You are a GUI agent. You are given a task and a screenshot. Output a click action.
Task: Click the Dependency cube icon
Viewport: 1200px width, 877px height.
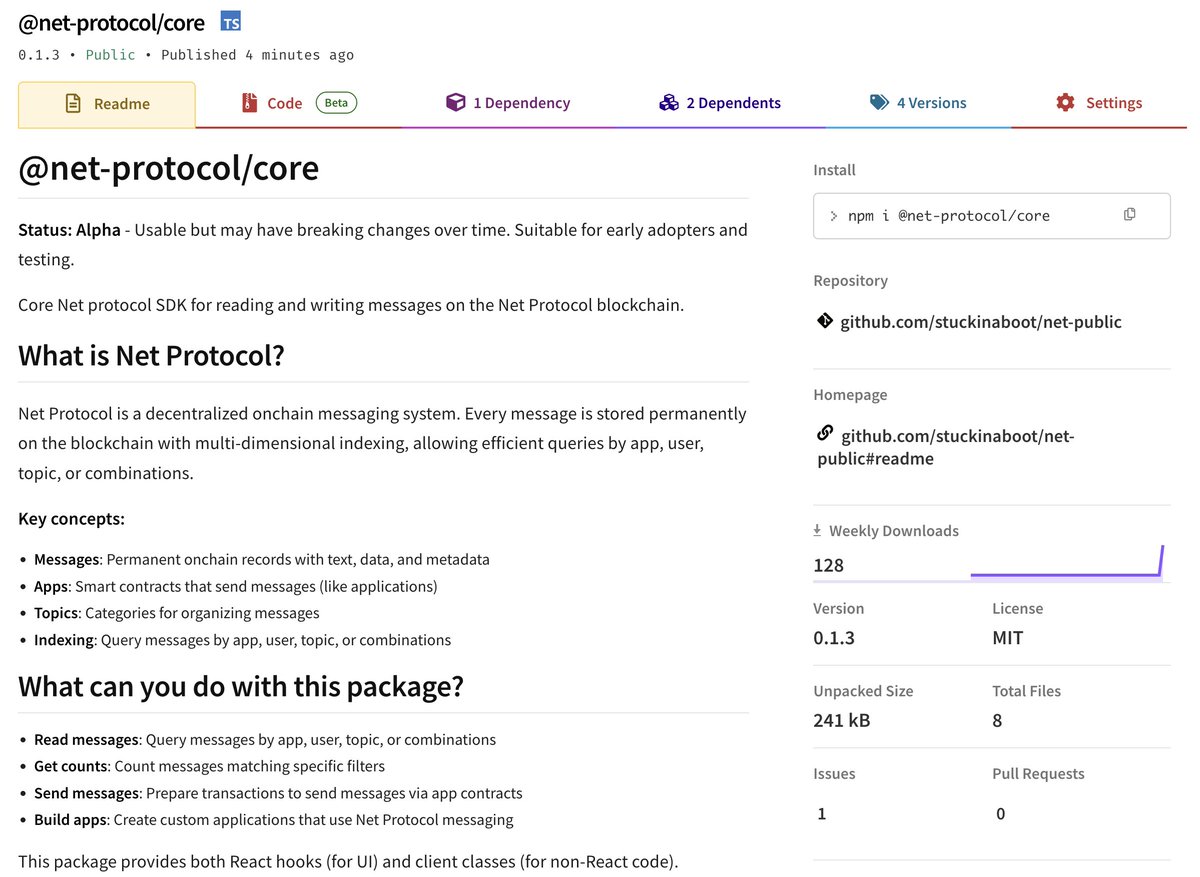click(x=455, y=102)
